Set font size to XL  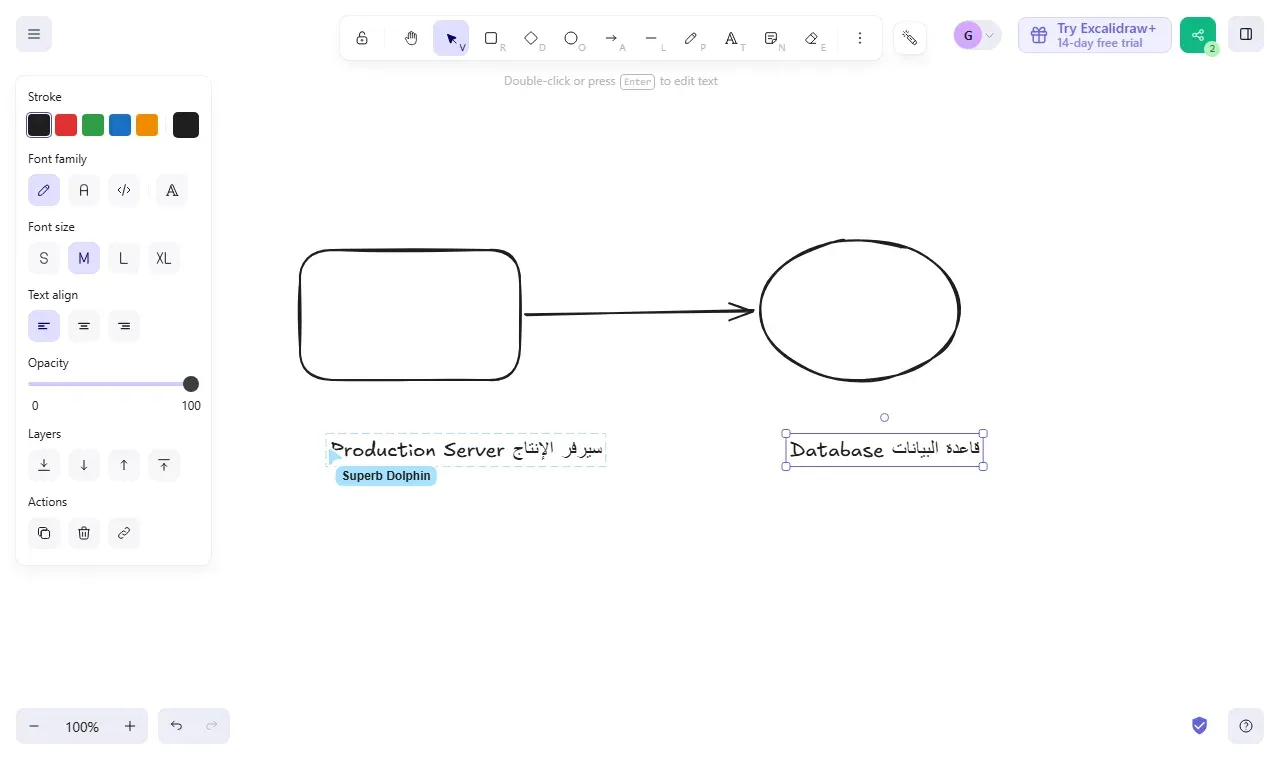click(x=164, y=258)
